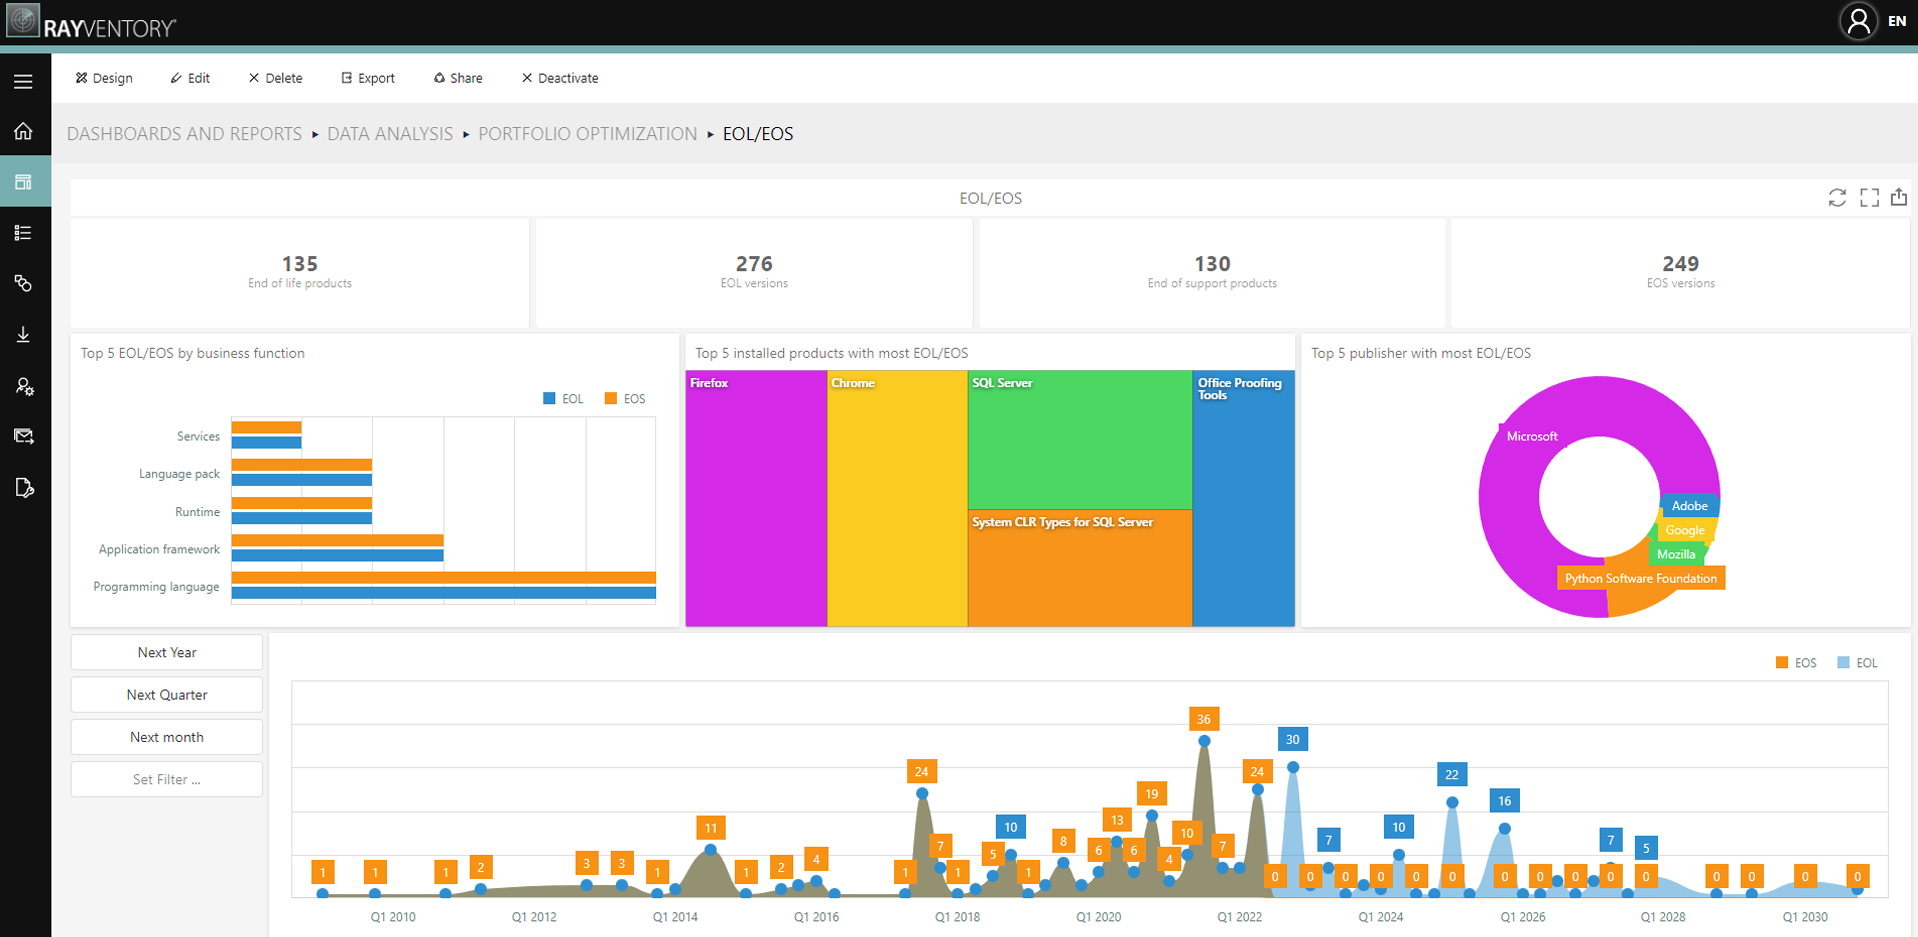Click the list view sidebar icon
Viewport: 1918px width, 937px height.
point(23,233)
